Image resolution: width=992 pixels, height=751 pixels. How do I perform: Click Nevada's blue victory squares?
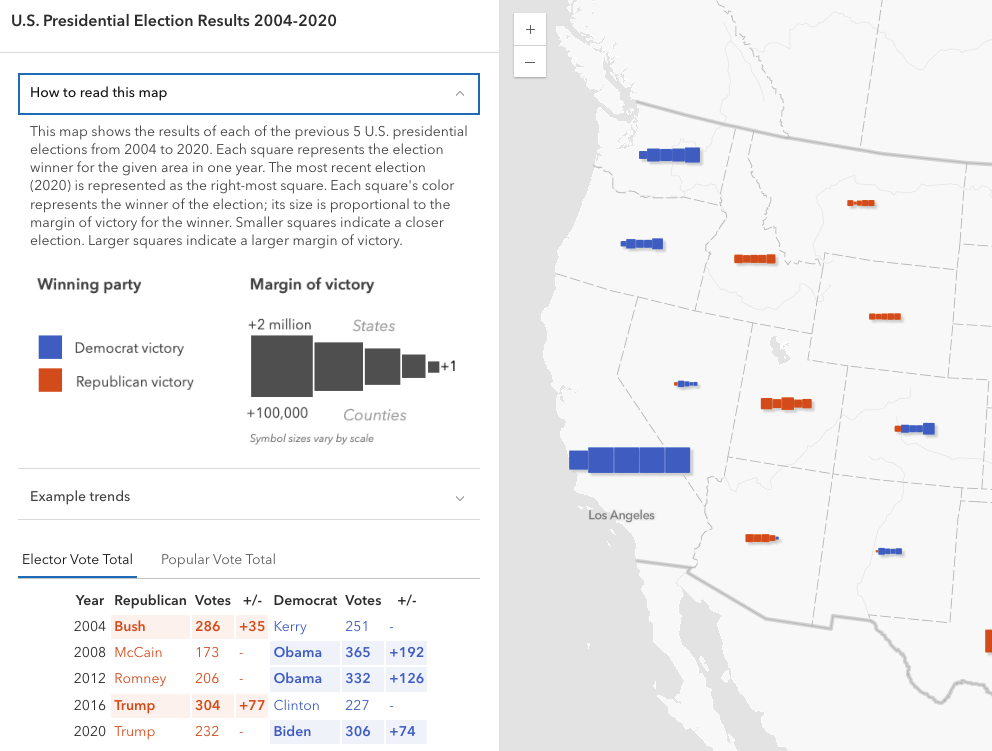point(686,383)
